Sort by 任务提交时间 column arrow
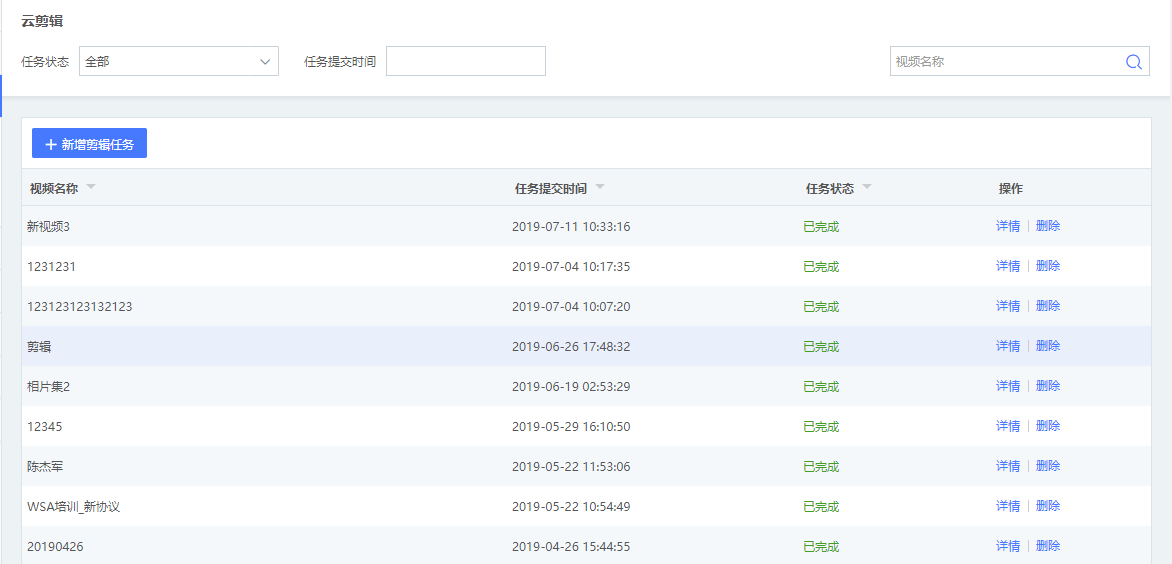Screen dimensions: 1172x564 (599, 186)
